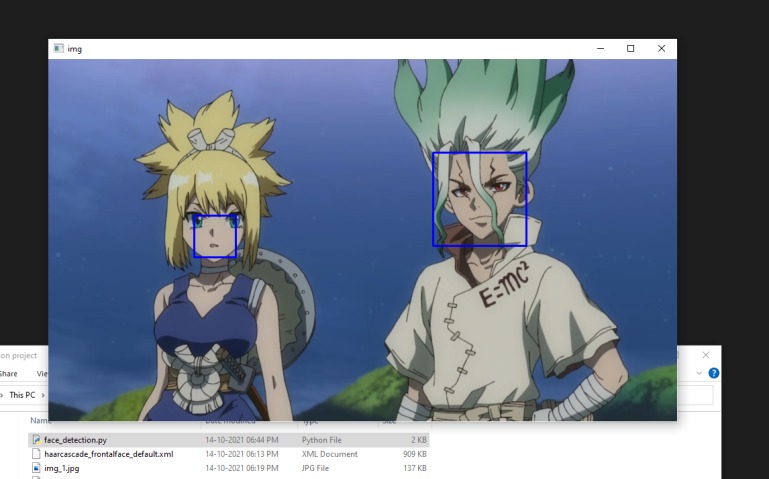Close the File Explorer window
769x479 pixels.
pyautogui.click(x=706, y=355)
